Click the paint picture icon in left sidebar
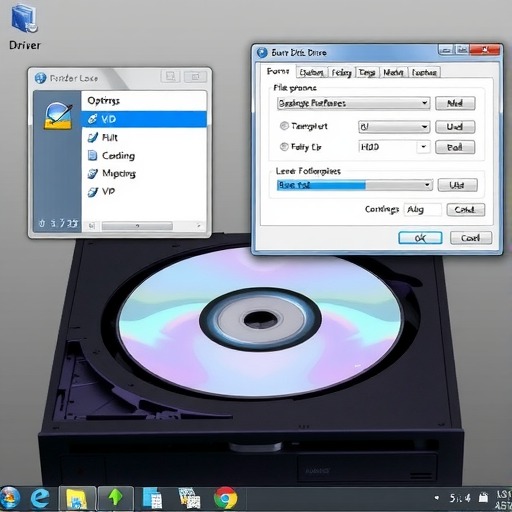Screen dimensions: 512x512 [58, 116]
